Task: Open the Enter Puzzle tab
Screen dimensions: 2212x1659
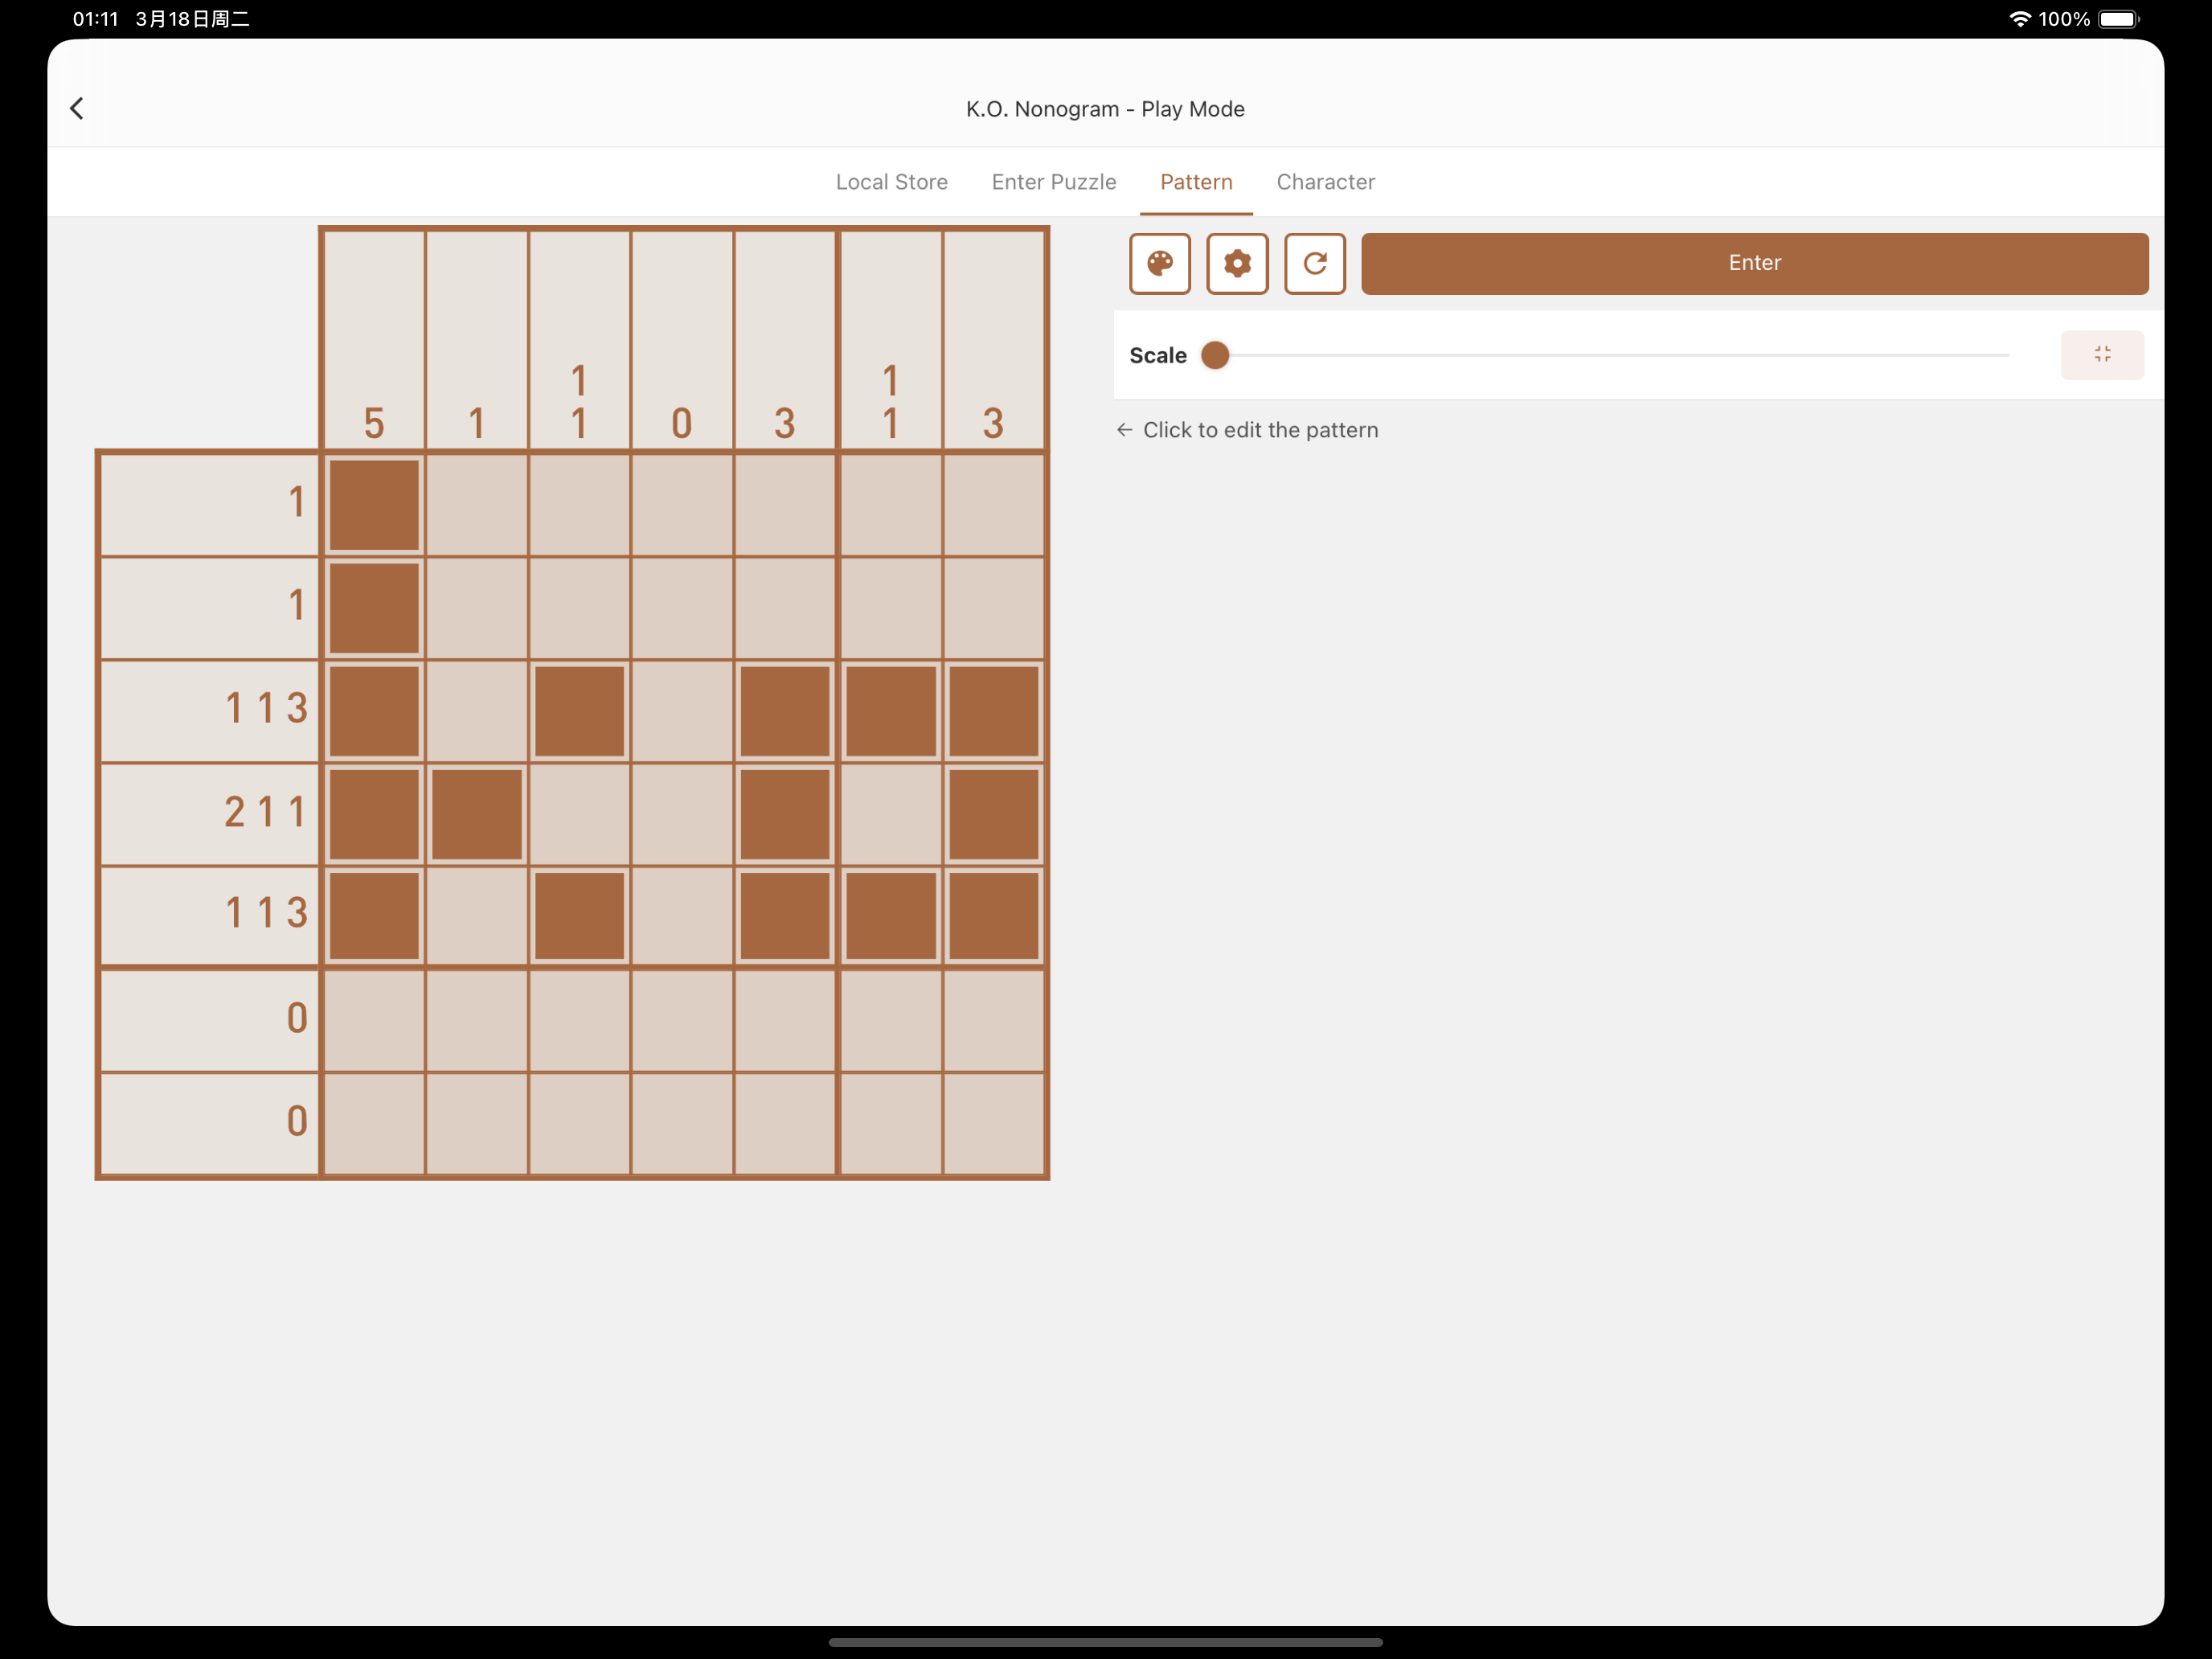Action: pos(1053,182)
